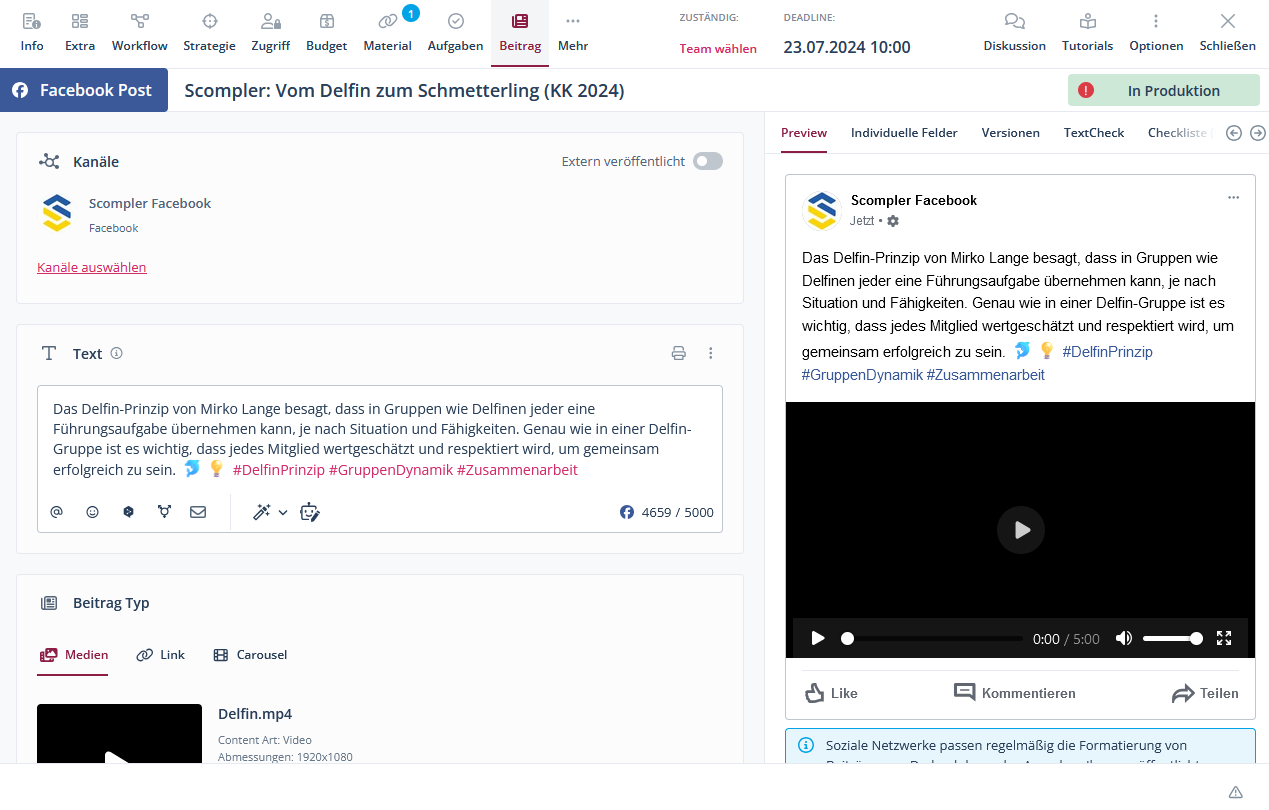
Task: Open the Diskussion panel
Action: tap(1014, 32)
